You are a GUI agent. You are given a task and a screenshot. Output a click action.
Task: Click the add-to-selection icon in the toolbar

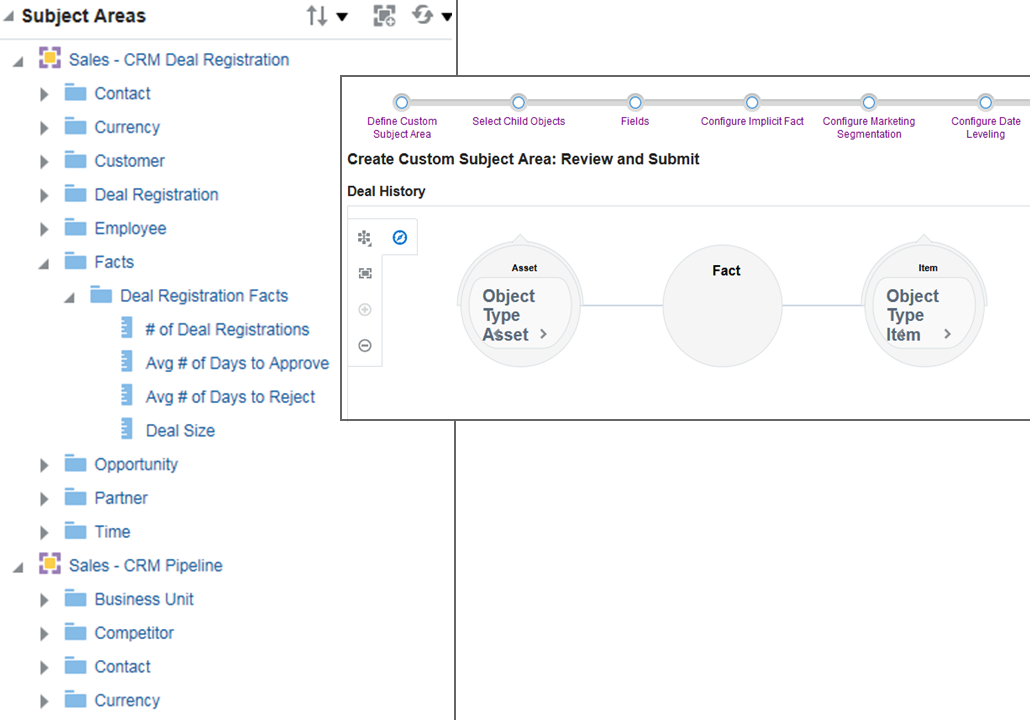pyautogui.click(x=384, y=15)
